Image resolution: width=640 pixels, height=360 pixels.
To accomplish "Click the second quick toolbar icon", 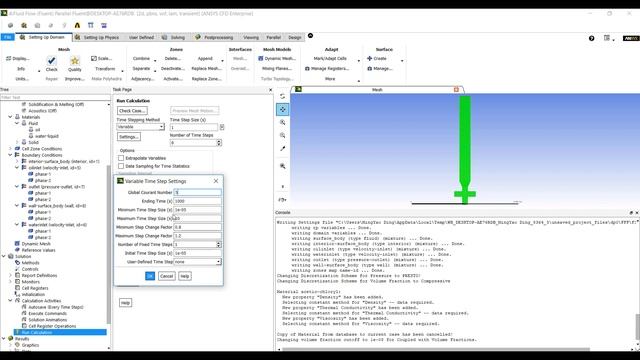I will (x=24, y=25).
